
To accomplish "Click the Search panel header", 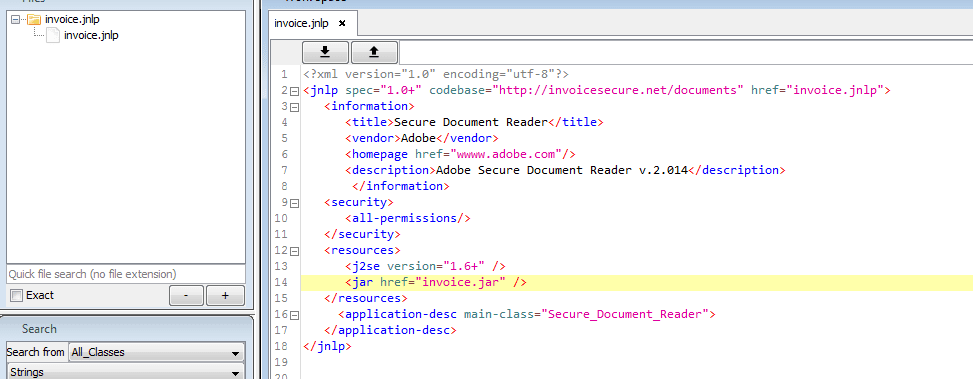I will 39,329.
